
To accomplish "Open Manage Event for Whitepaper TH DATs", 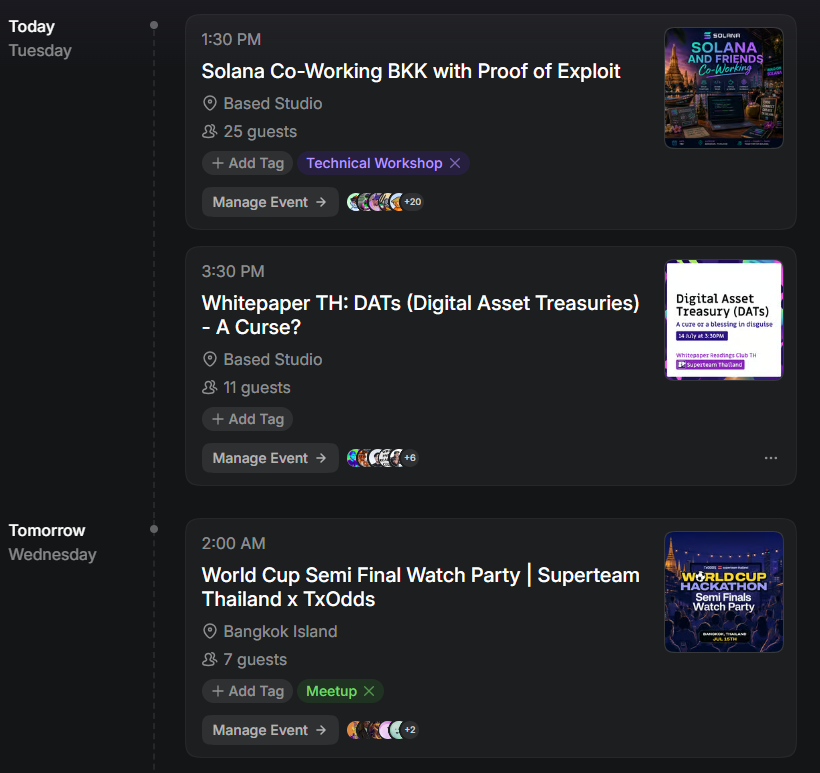I will coord(270,458).
